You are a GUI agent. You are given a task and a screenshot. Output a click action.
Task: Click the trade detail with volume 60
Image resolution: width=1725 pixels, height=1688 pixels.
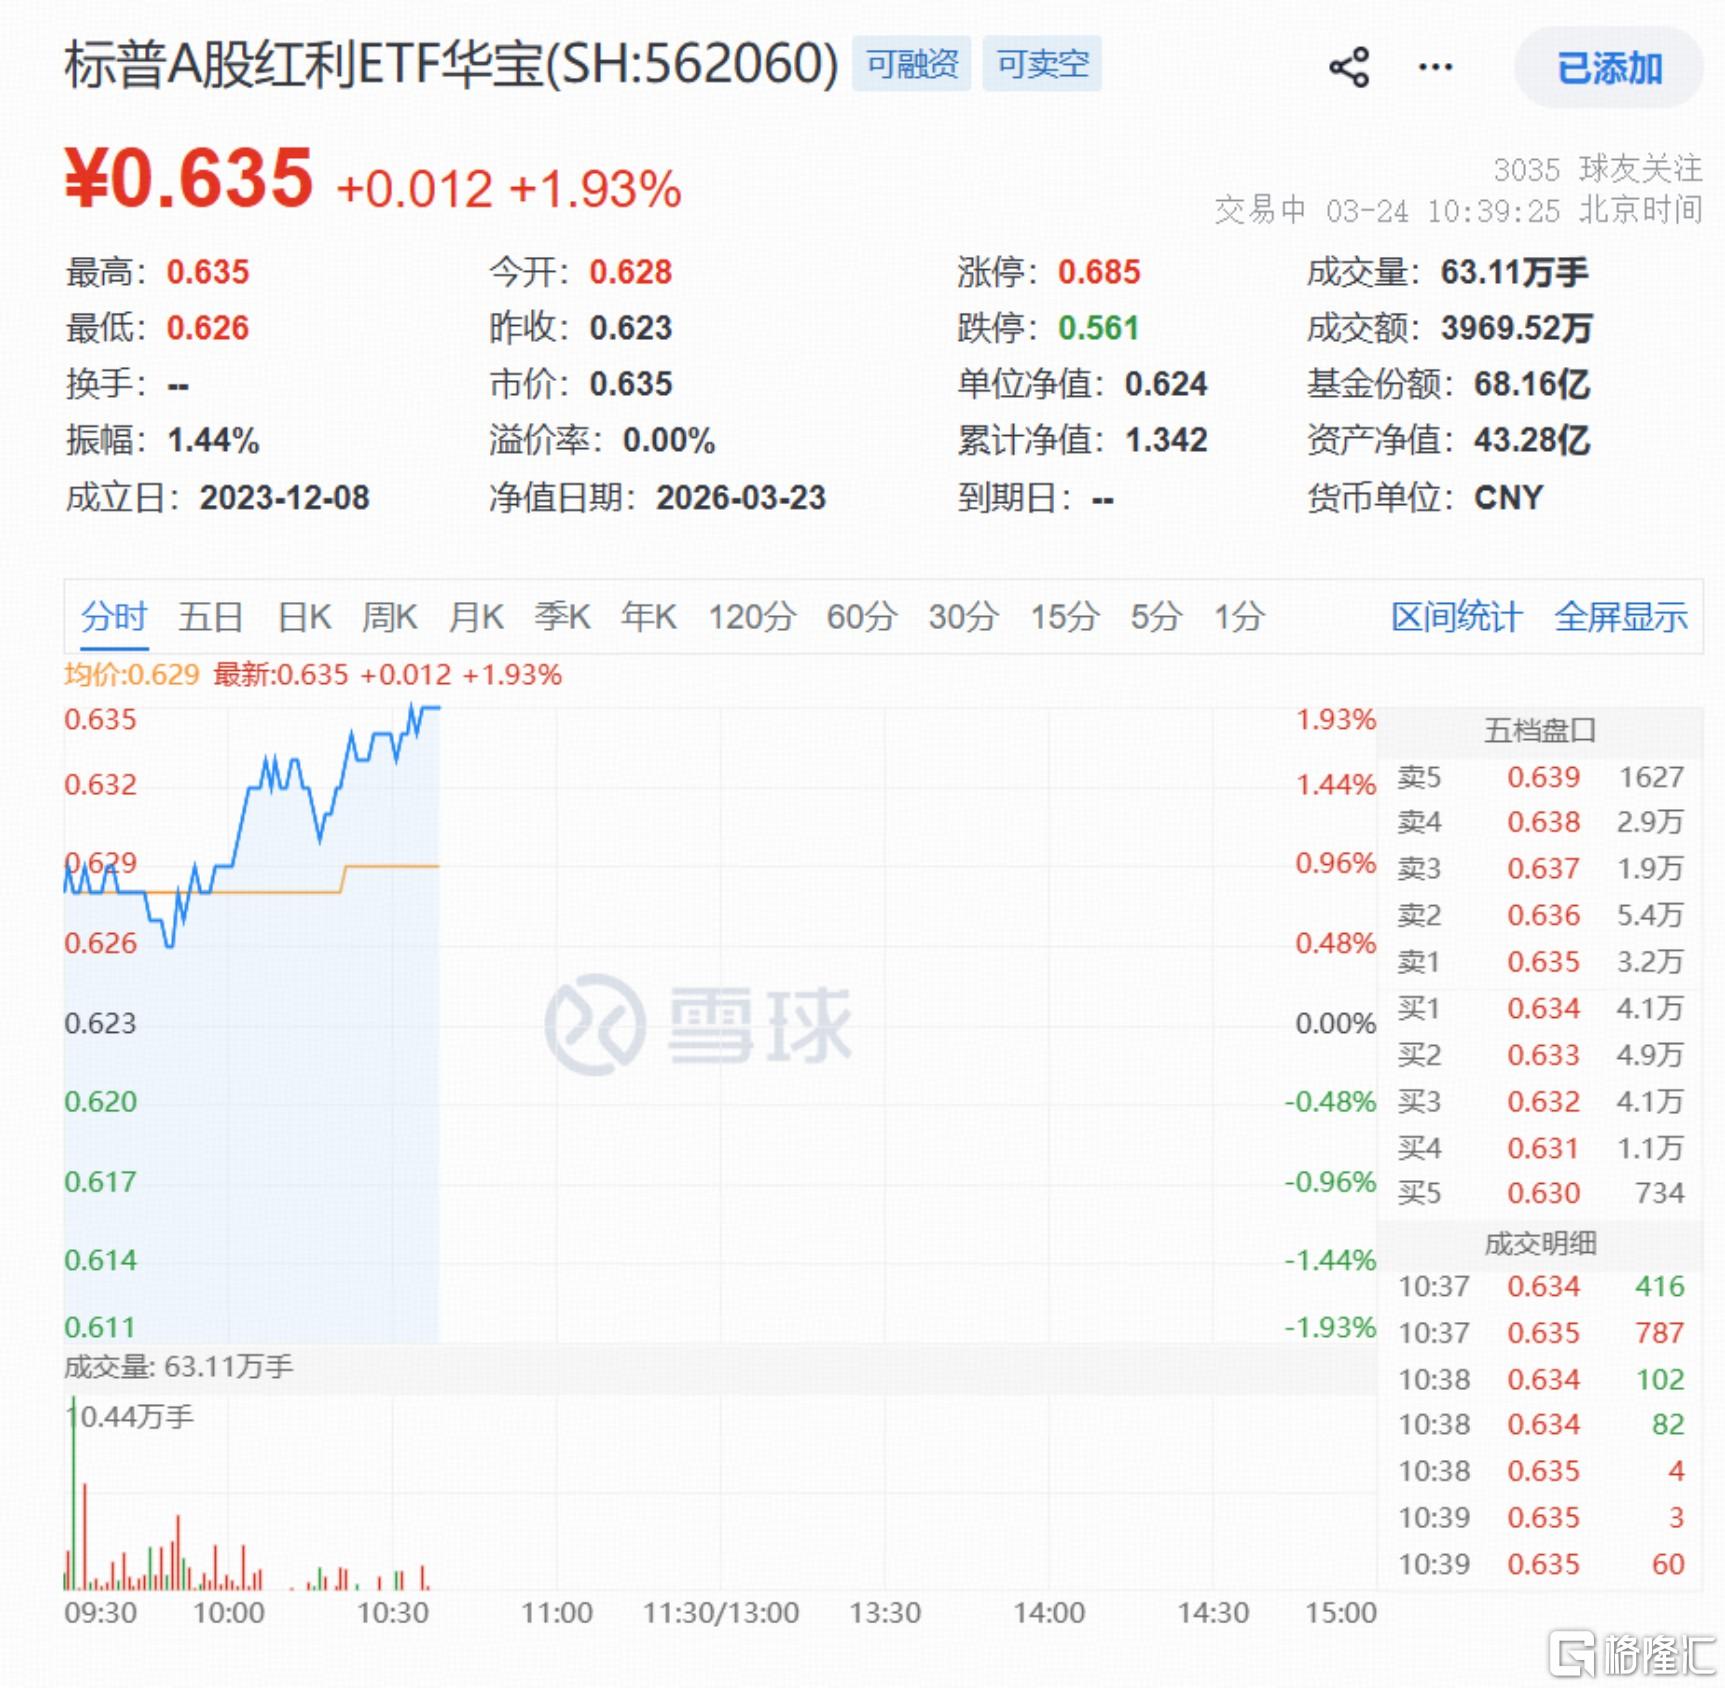(x=1540, y=1564)
